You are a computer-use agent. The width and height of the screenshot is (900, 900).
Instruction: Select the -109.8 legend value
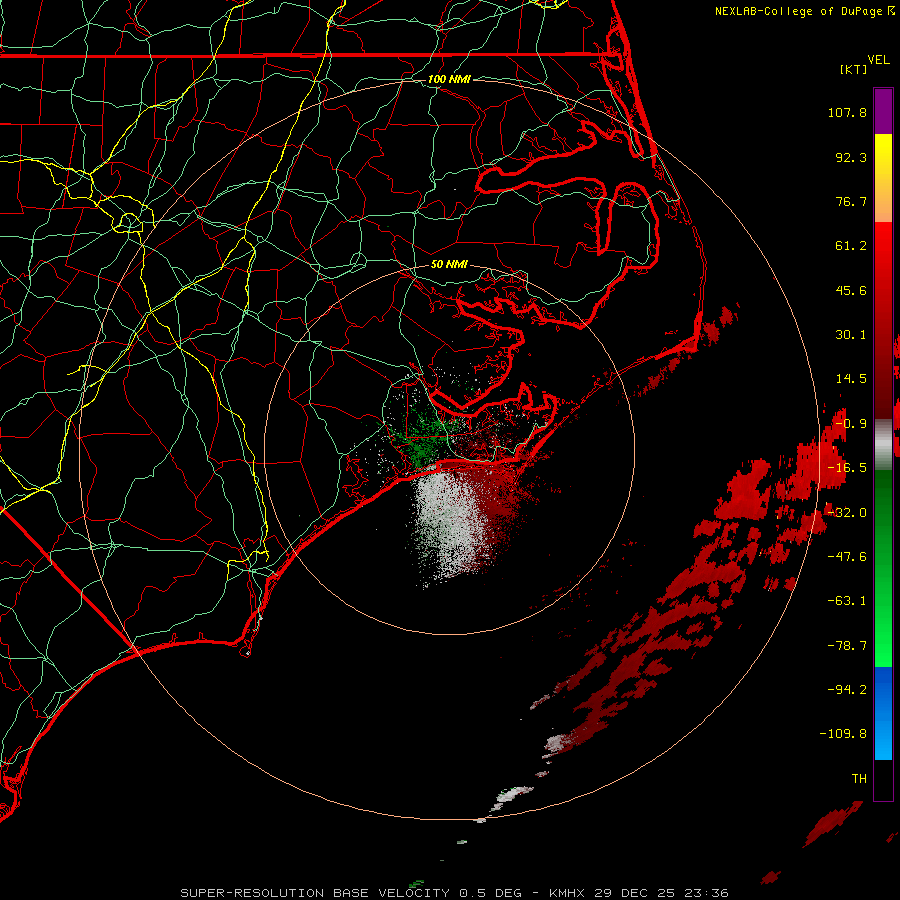pyautogui.click(x=843, y=734)
